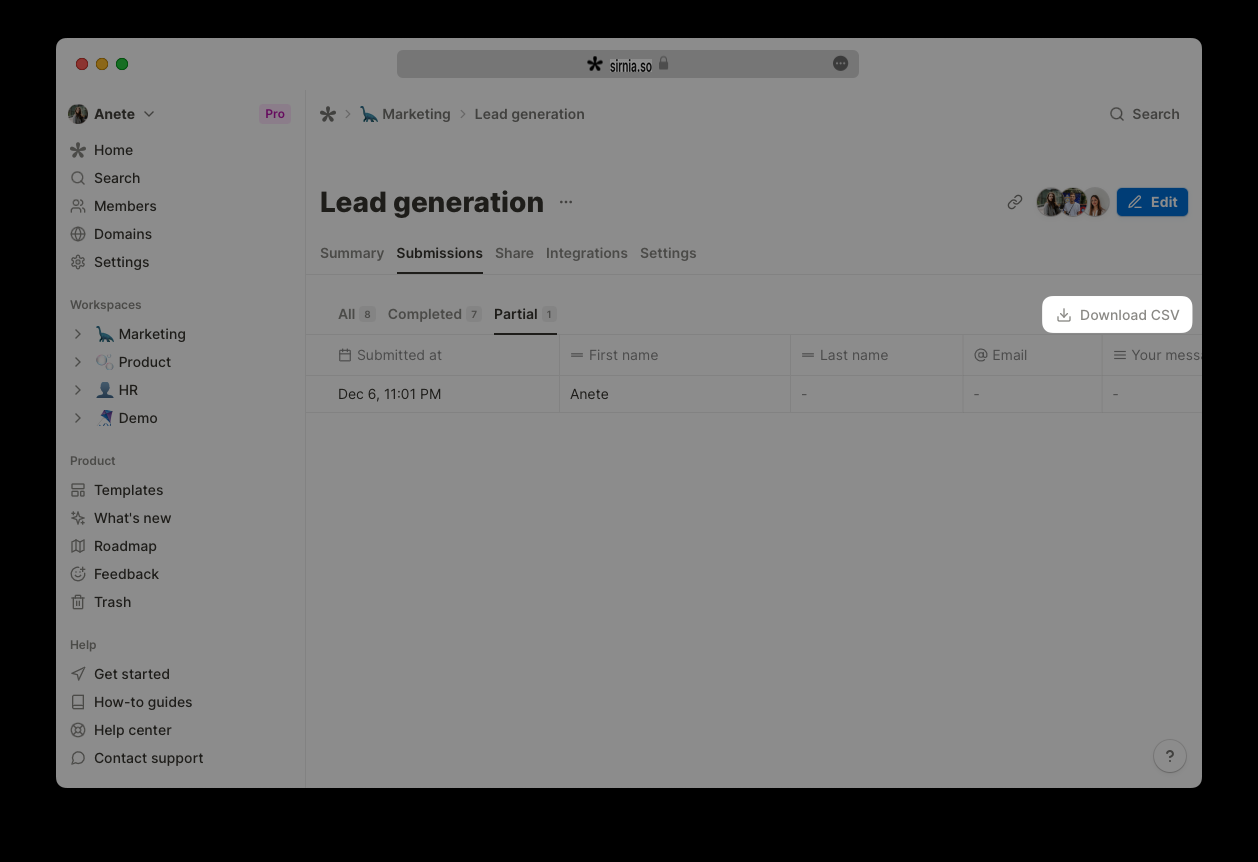
Task: Click the top-right Search button
Action: point(1144,114)
